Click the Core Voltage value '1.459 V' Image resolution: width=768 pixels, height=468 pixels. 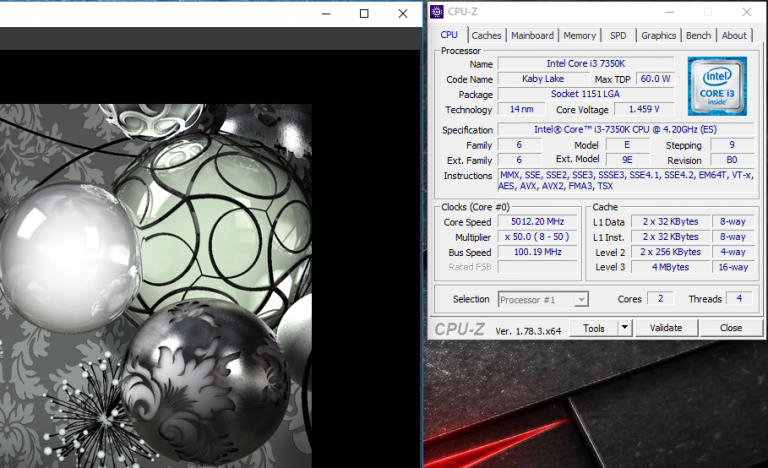click(x=644, y=109)
